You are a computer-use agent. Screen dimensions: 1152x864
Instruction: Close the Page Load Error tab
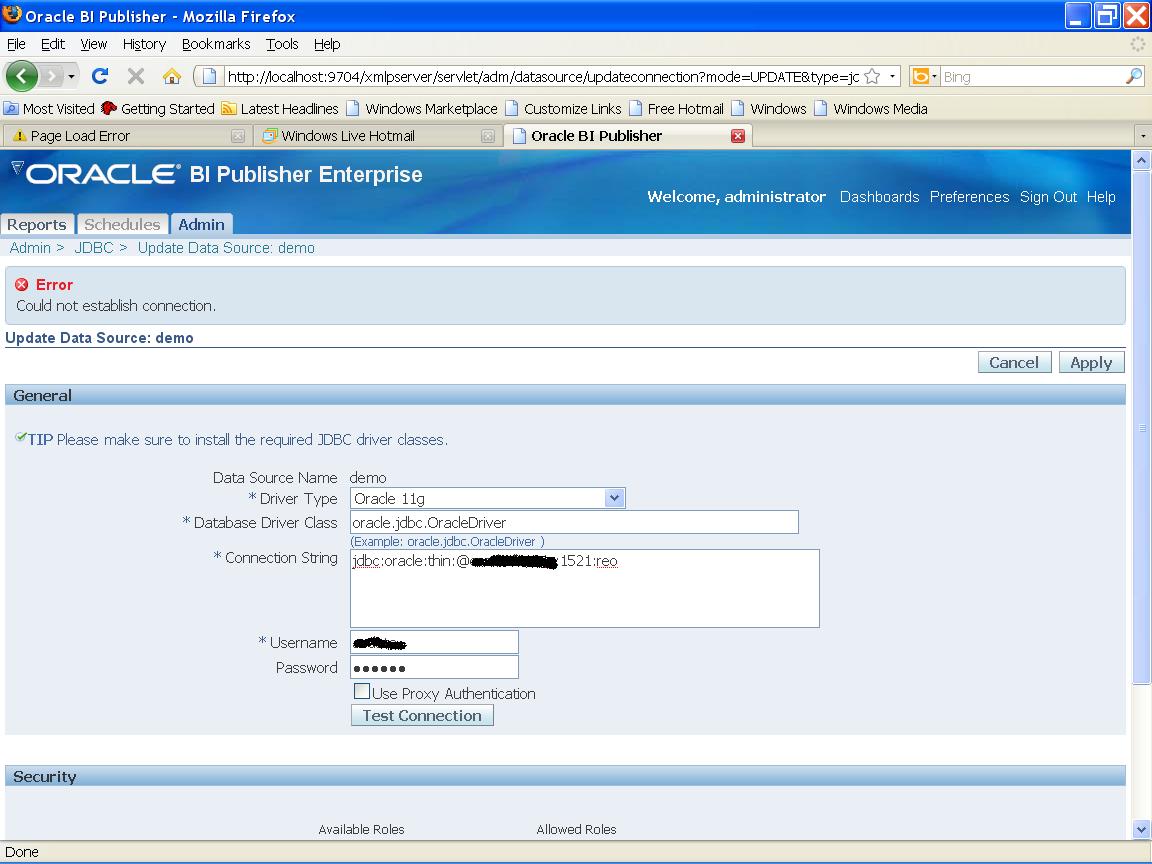(x=237, y=136)
